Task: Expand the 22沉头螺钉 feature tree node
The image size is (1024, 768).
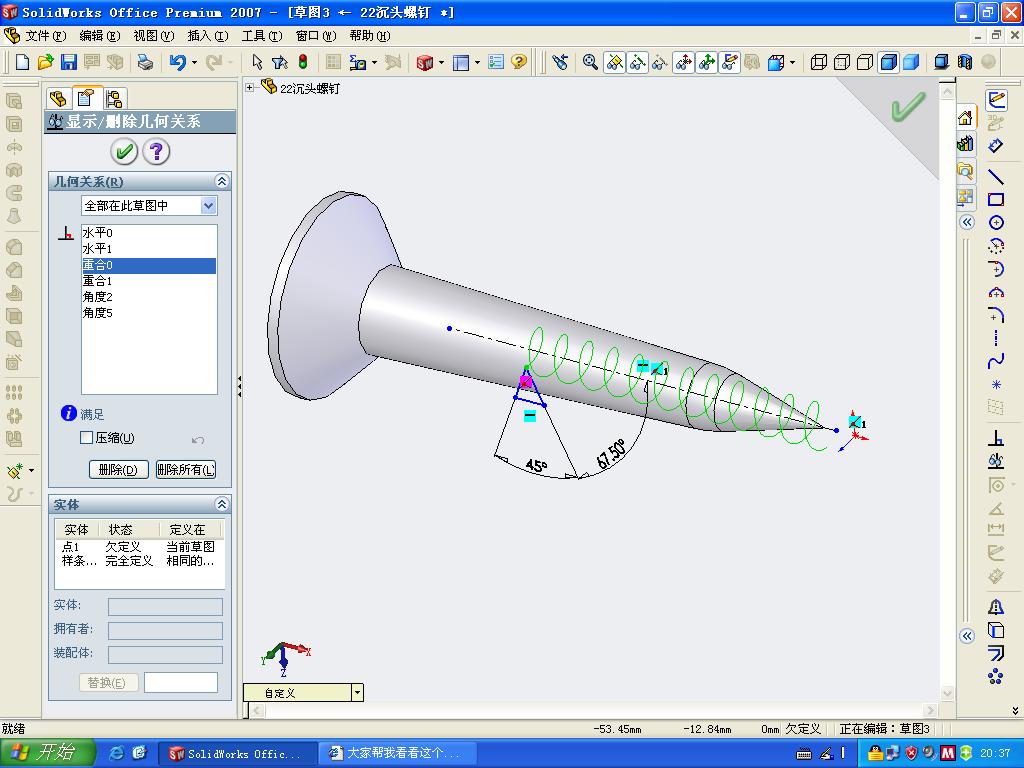Action: [x=249, y=87]
